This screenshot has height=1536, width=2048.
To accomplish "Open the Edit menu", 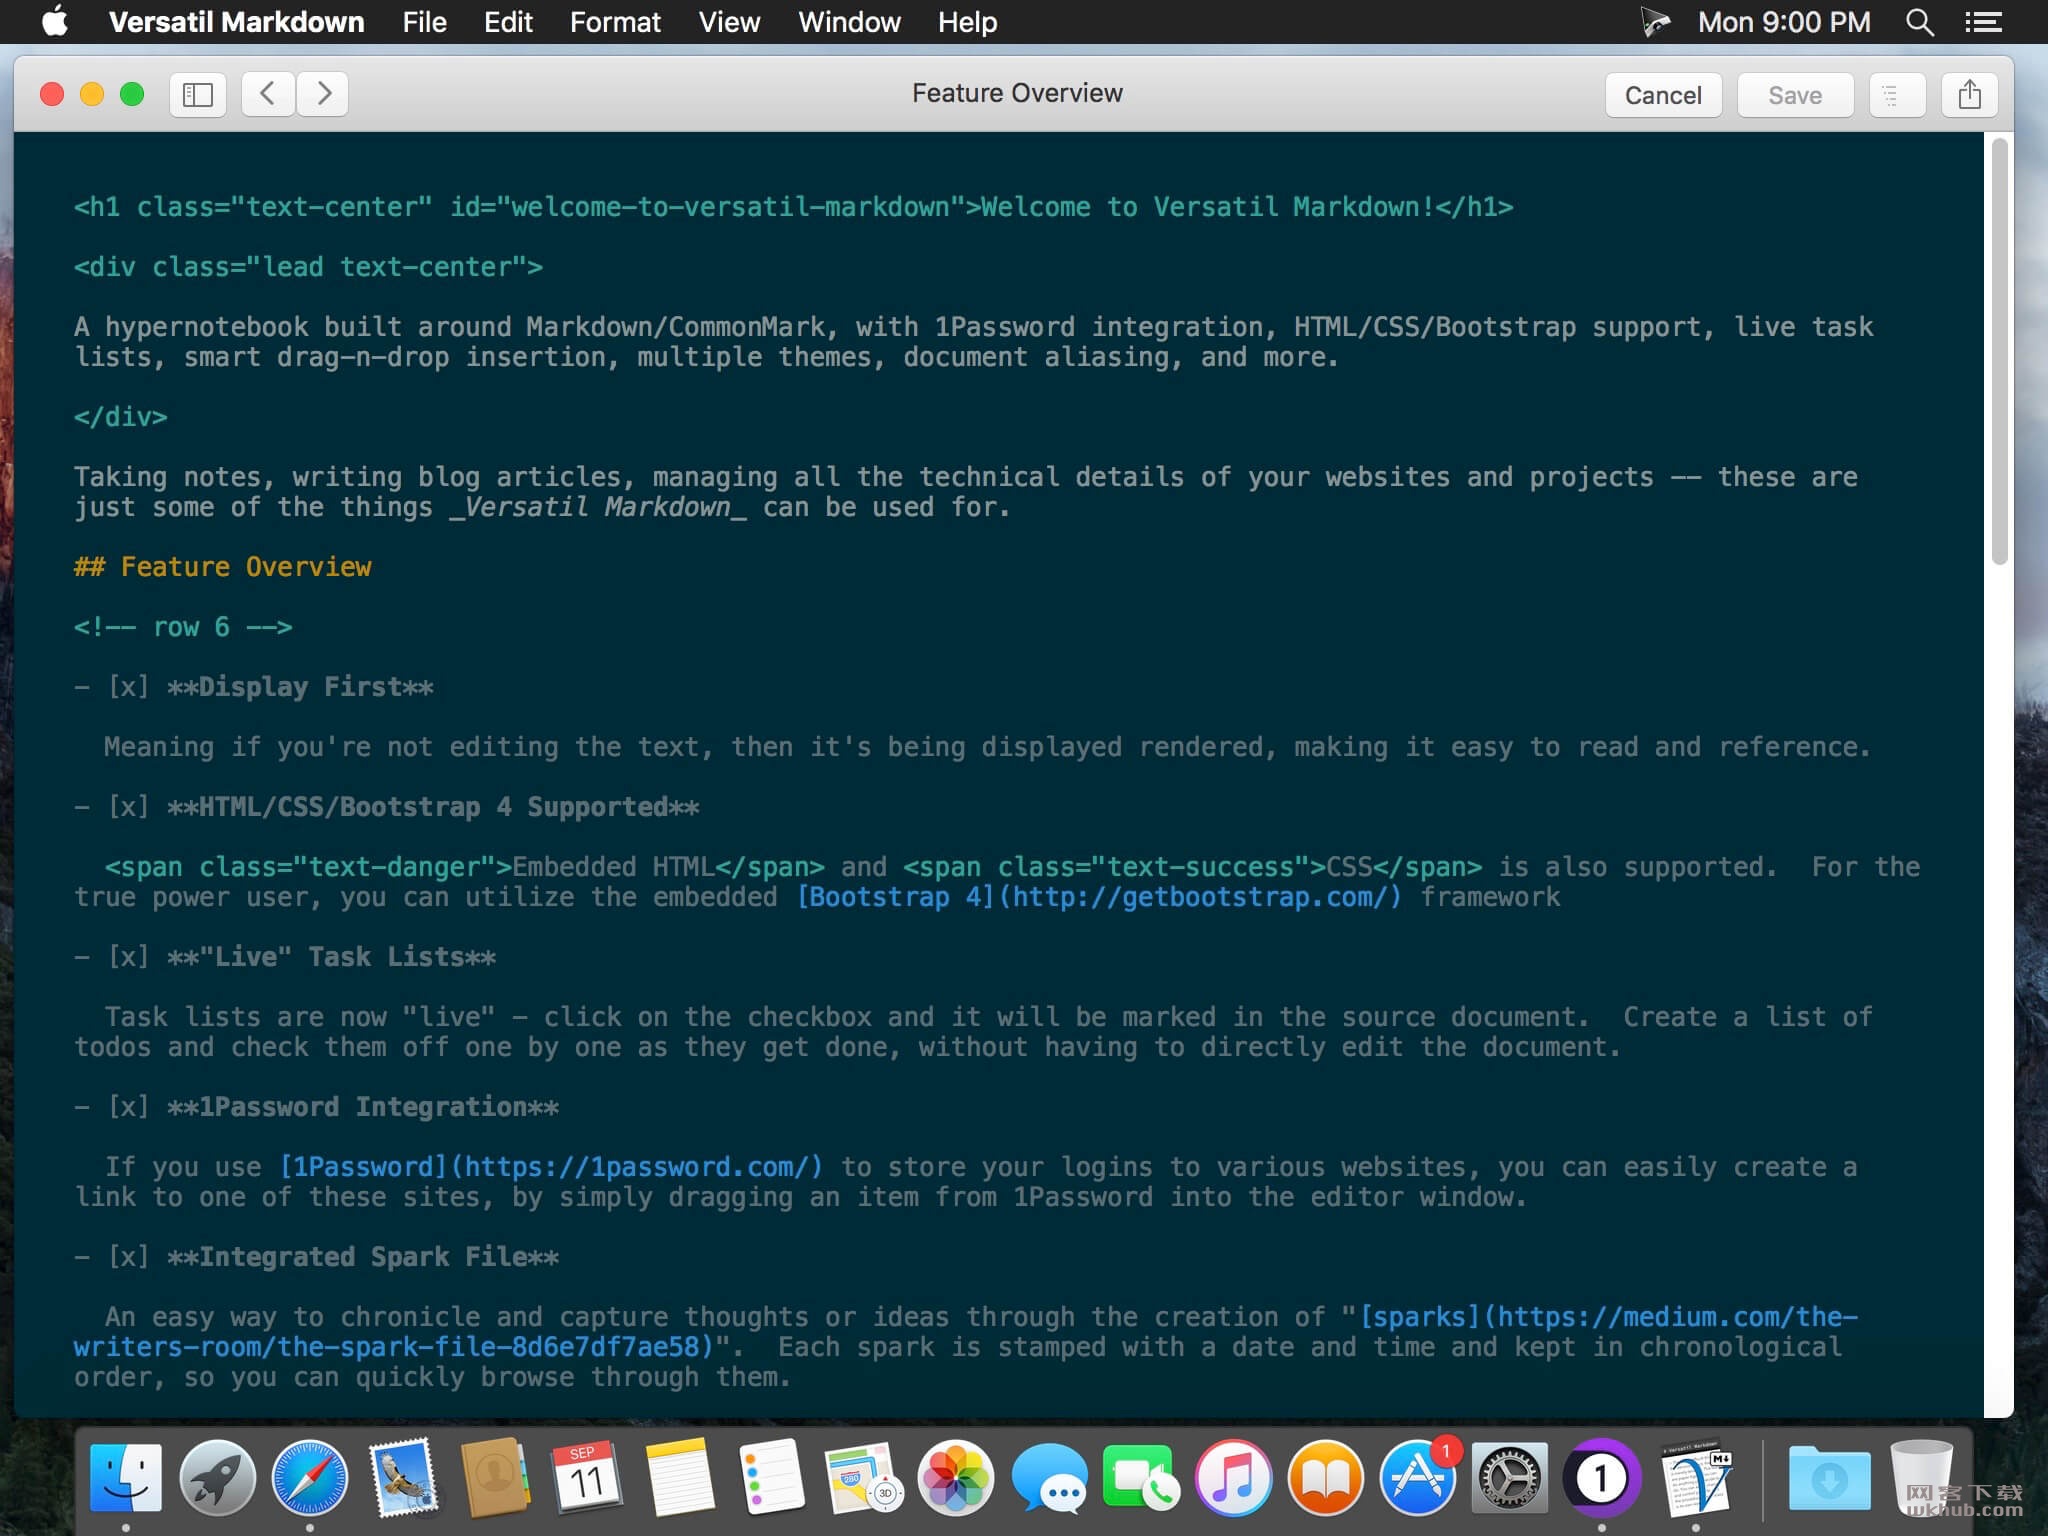I will 508,22.
